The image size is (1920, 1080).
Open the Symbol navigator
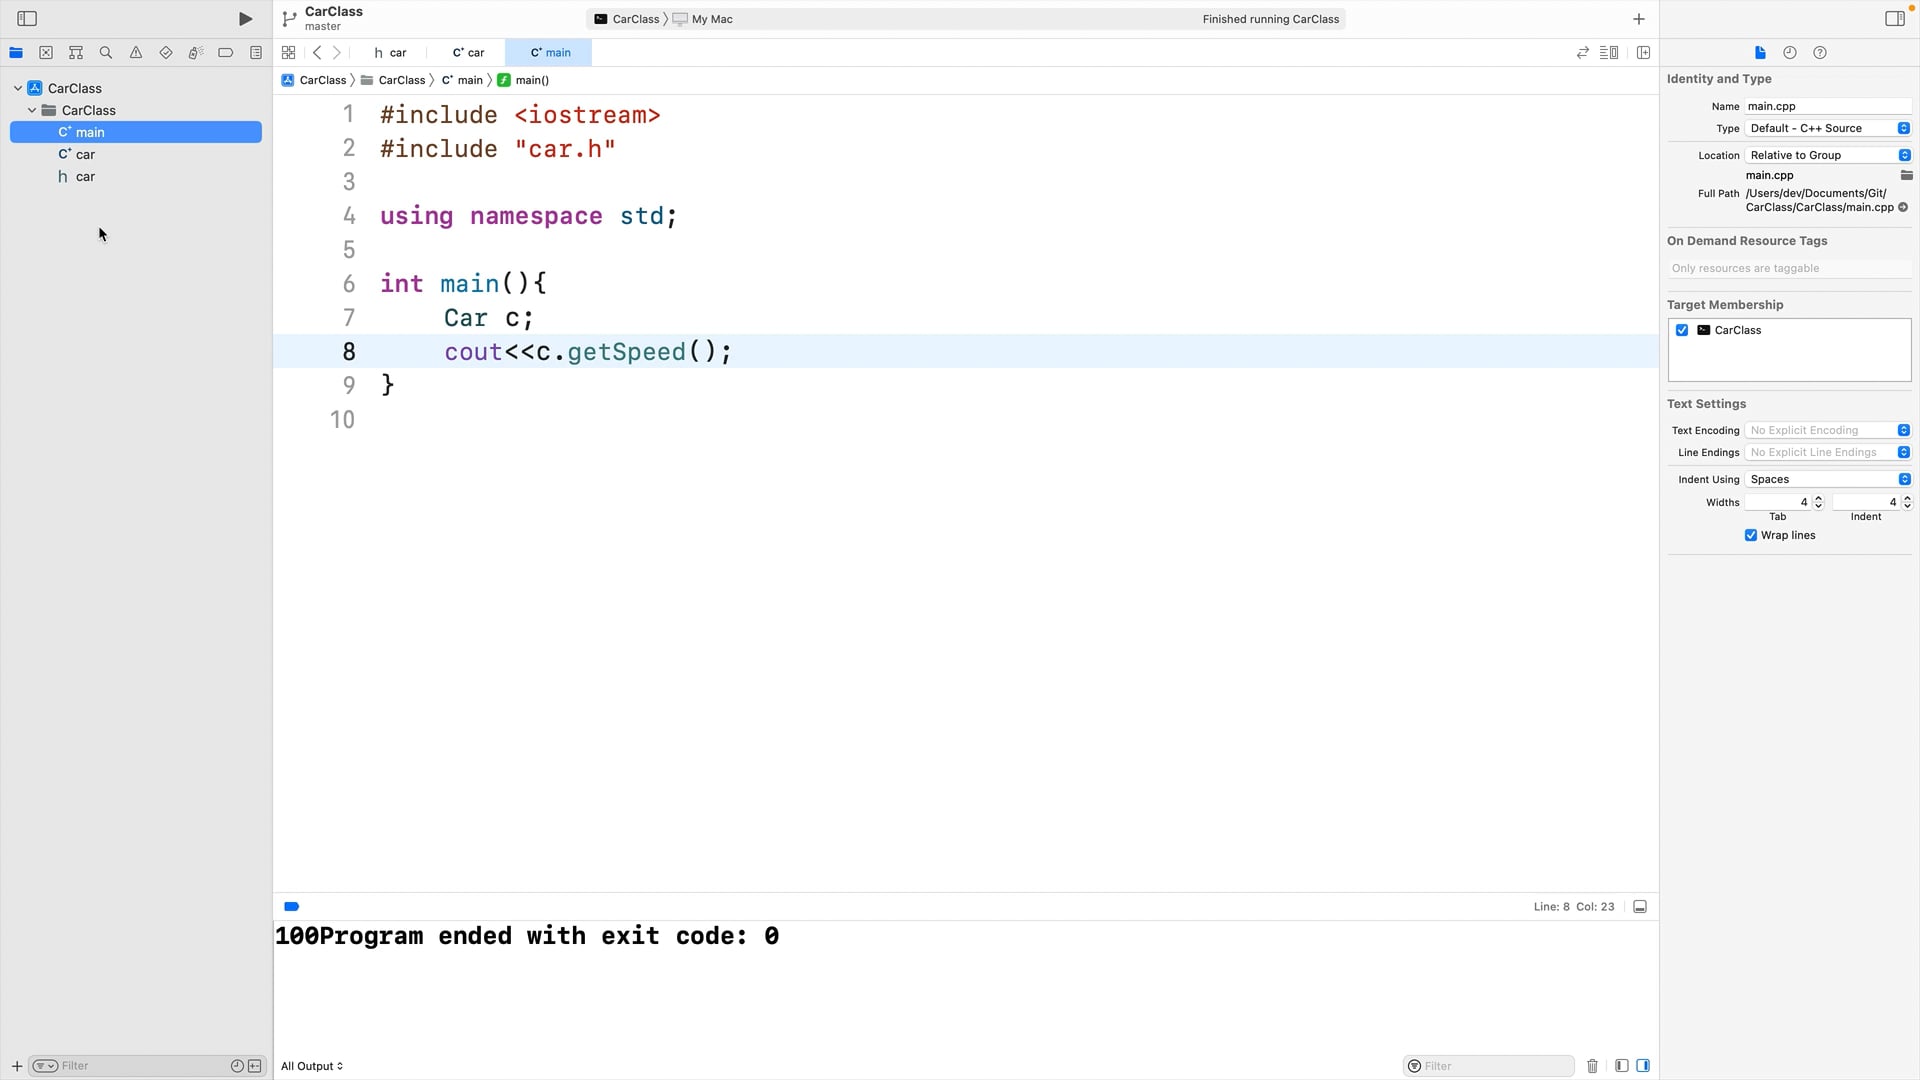[76, 53]
